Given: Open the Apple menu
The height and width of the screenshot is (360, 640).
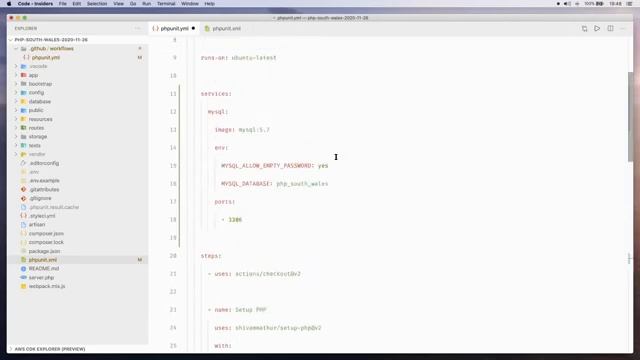Looking at the screenshot, I should pyautogui.click(x=9, y=4).
